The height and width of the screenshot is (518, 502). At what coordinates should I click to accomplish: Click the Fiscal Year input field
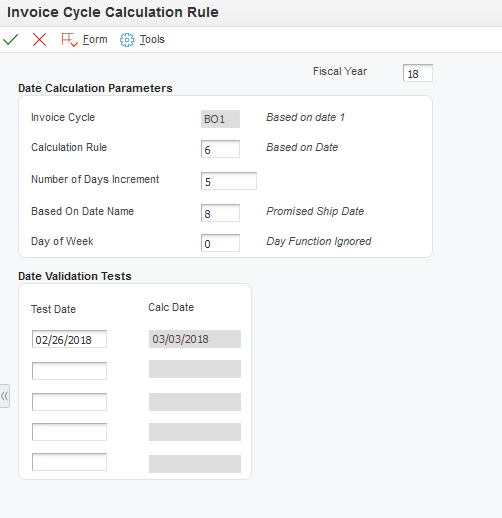418,73
